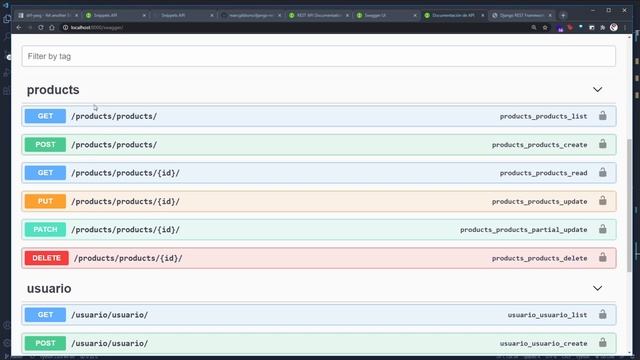640x360 pixels.
Task: Expand the DELETE /products/products/{id}/ operation
Action: pos(319,258)
